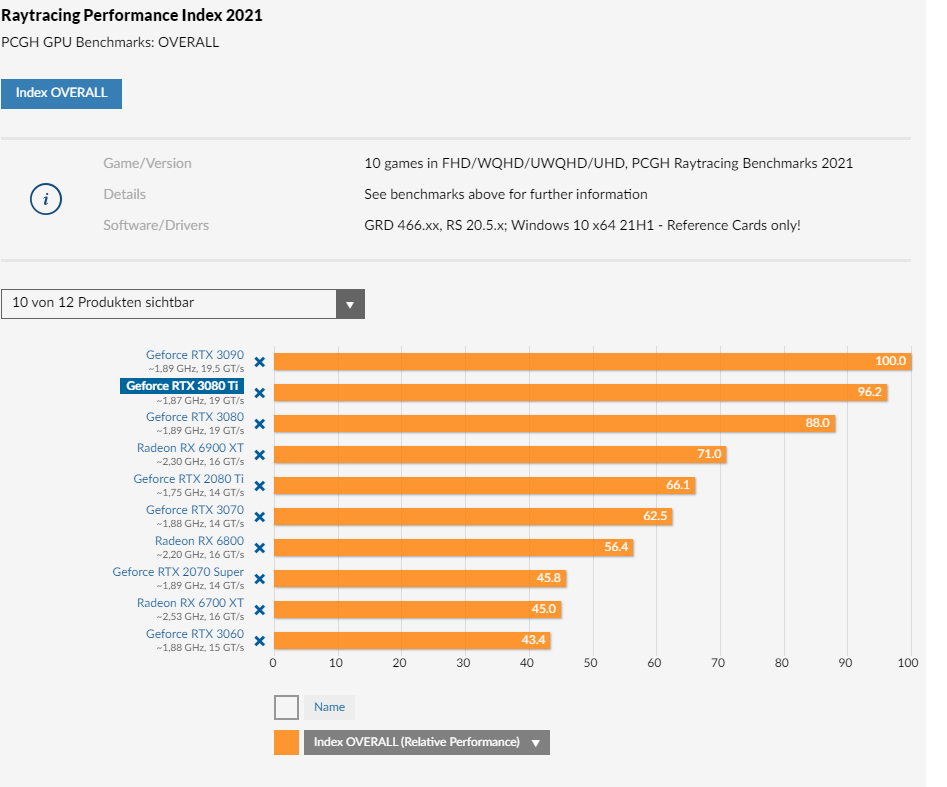Image resolution: width=947 pixels, height=787 pixels.
Task: Remove Geforce RTX 3080 Ti with its X icon
Action: [x=260, y=393]
